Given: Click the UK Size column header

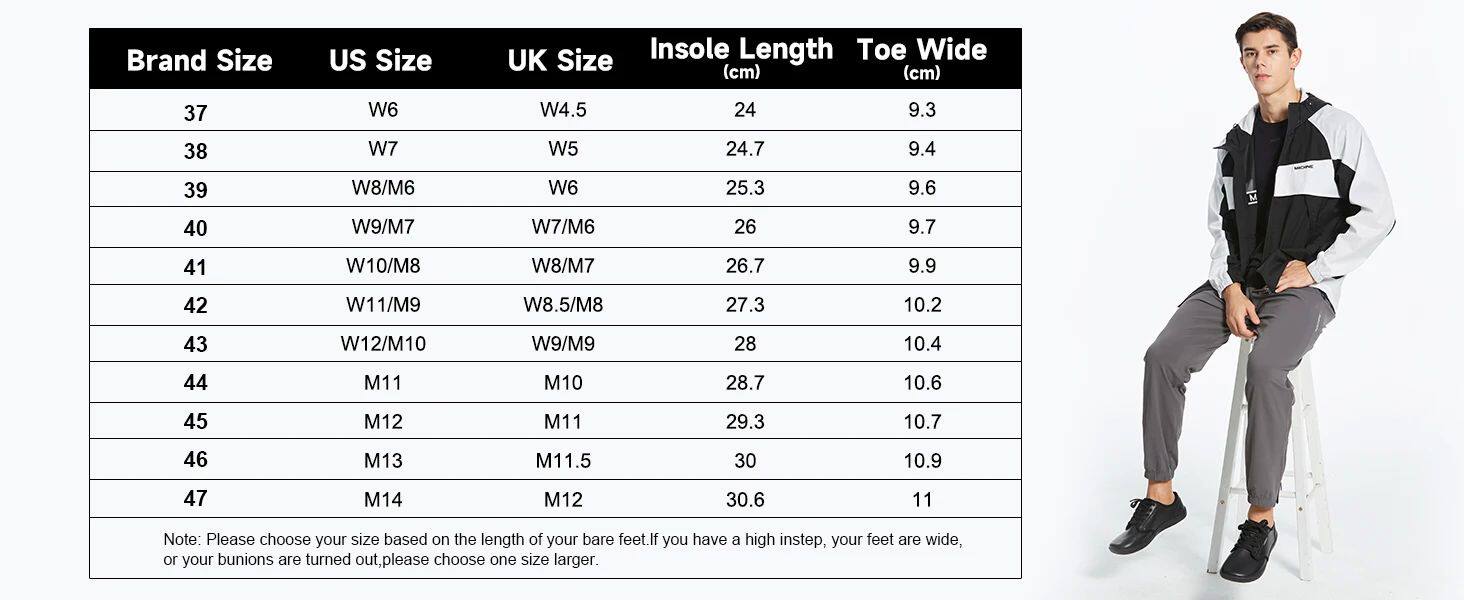Looking at the screenshot, I should [560, 60].
